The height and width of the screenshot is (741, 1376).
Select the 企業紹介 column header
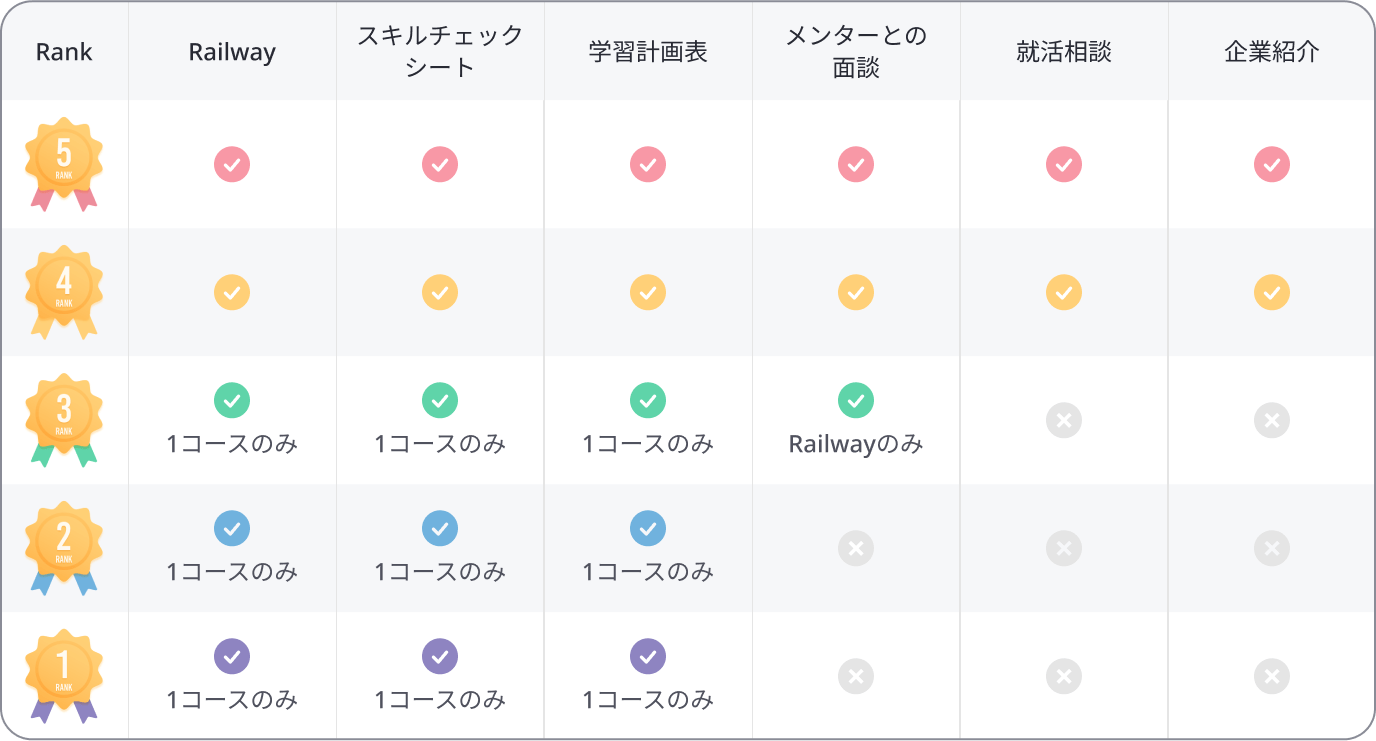1272,52
